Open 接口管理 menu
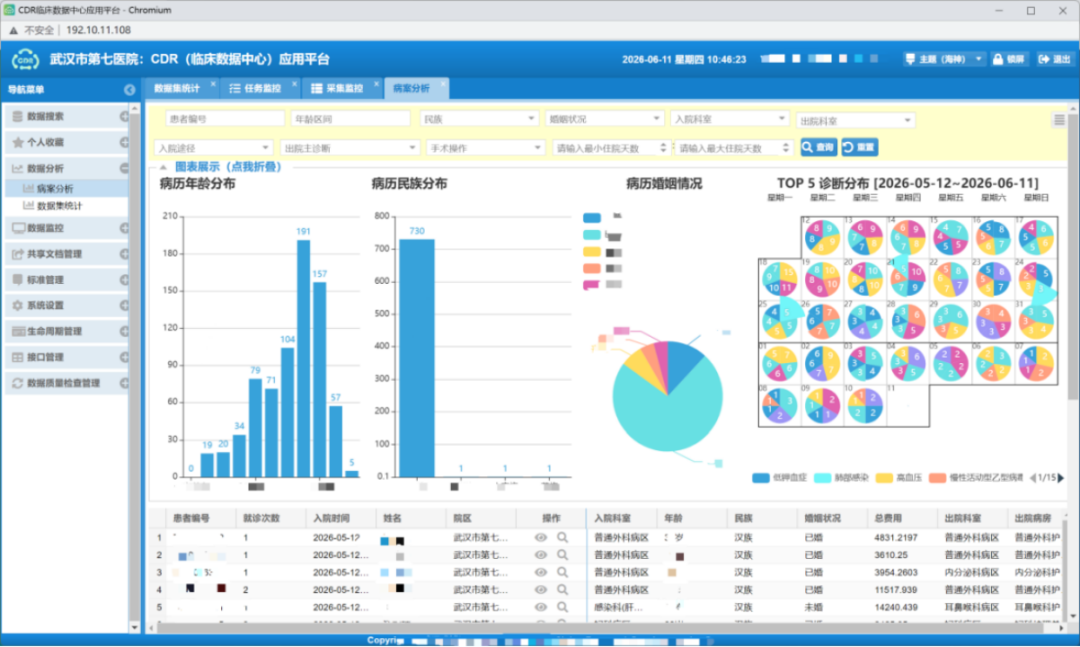This screenshot has height=647, width=1080. [x=66, y=357]
